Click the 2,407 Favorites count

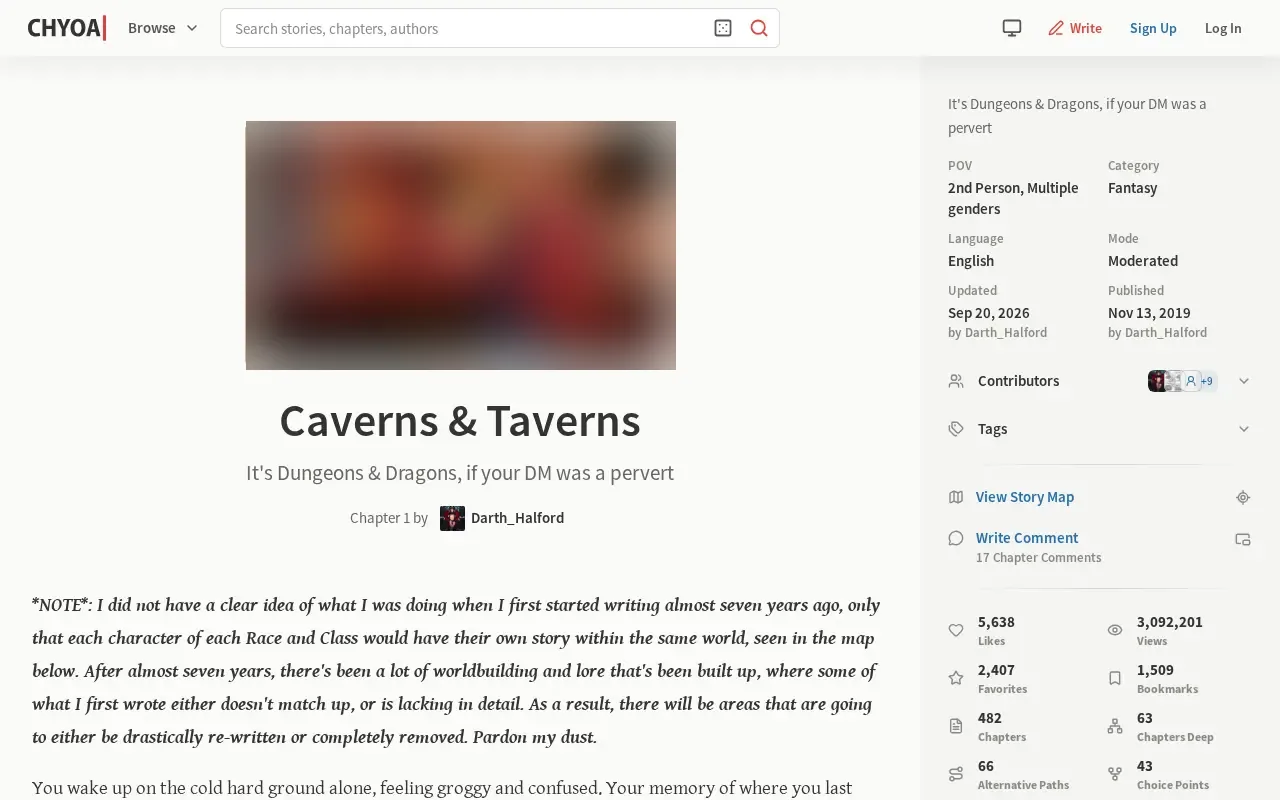(x=996, y=670)
